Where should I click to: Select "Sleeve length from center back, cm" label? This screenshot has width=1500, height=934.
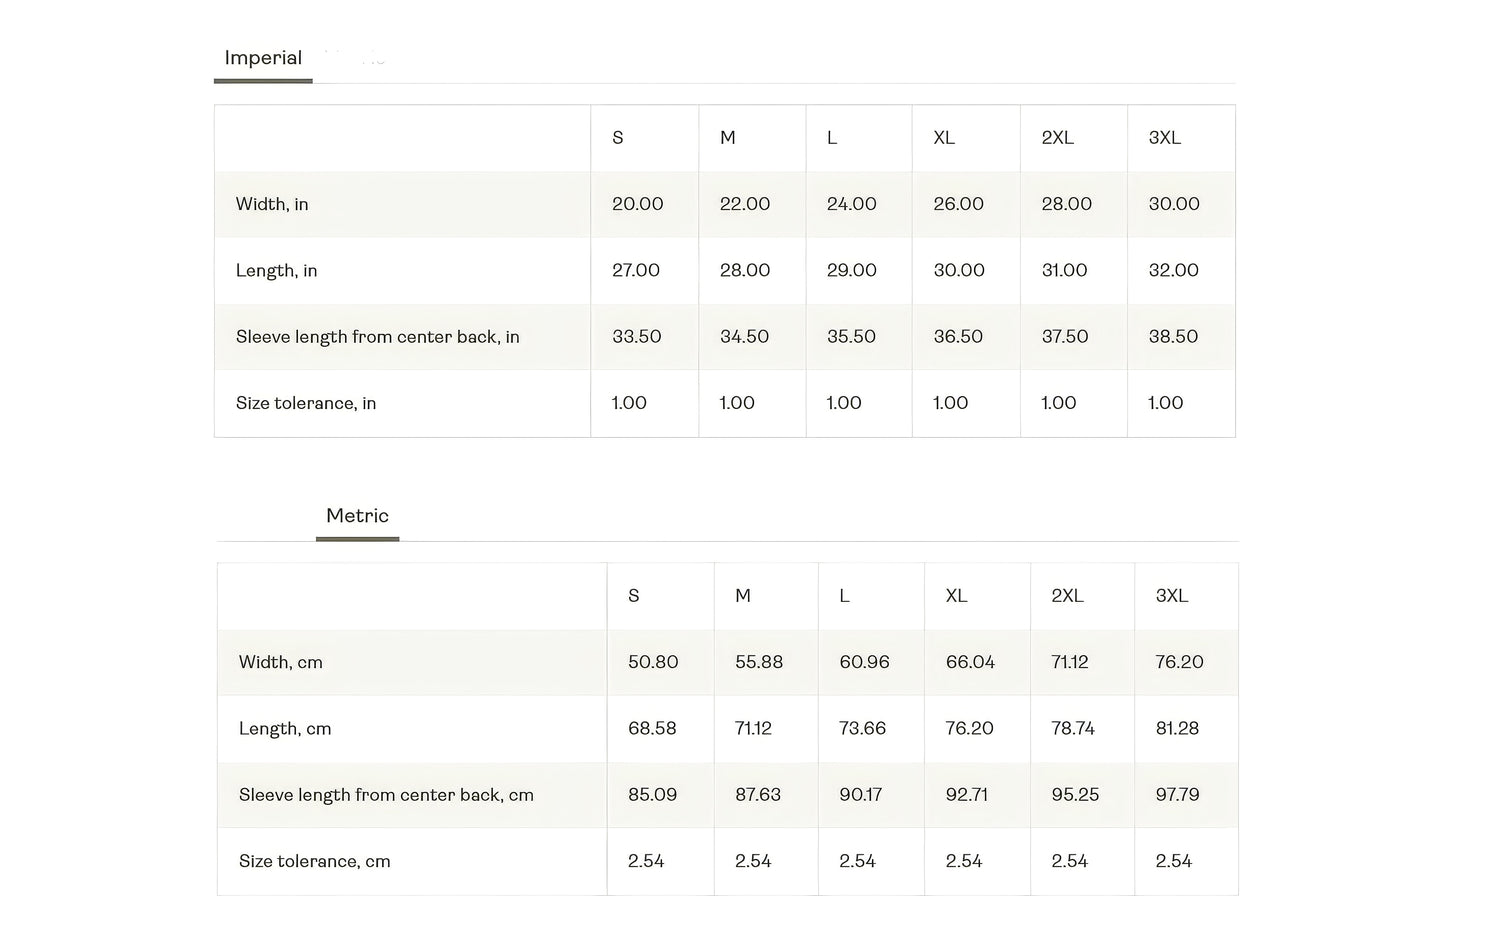click(x=386, y=795)
